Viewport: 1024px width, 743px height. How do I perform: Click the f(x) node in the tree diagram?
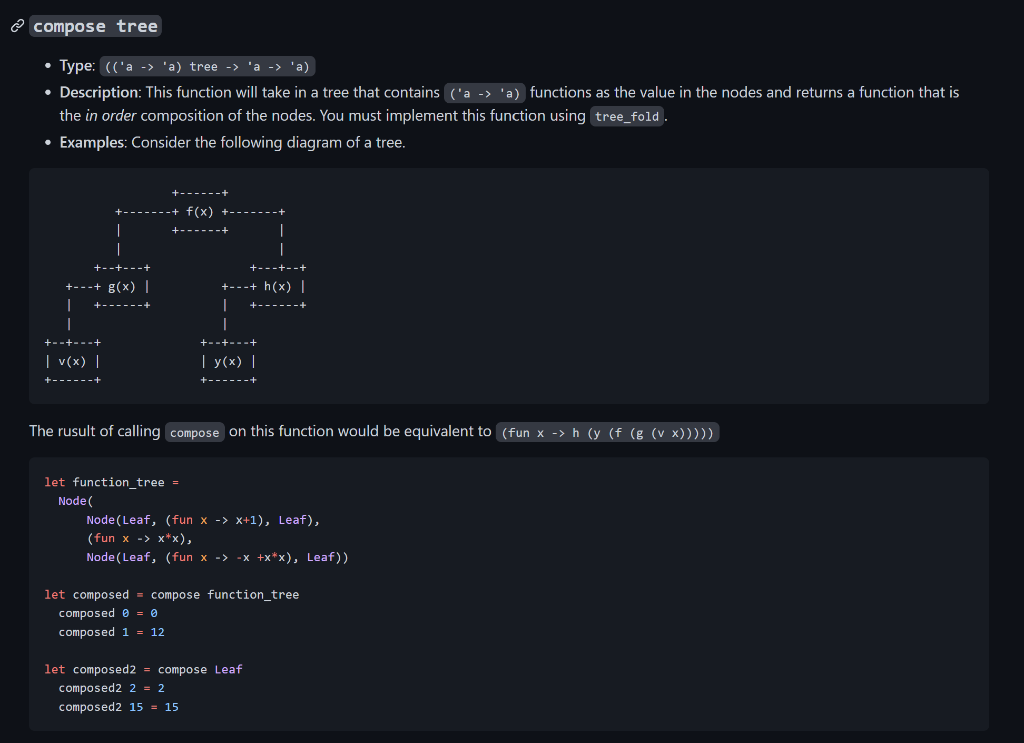click(x=199, y=211)
